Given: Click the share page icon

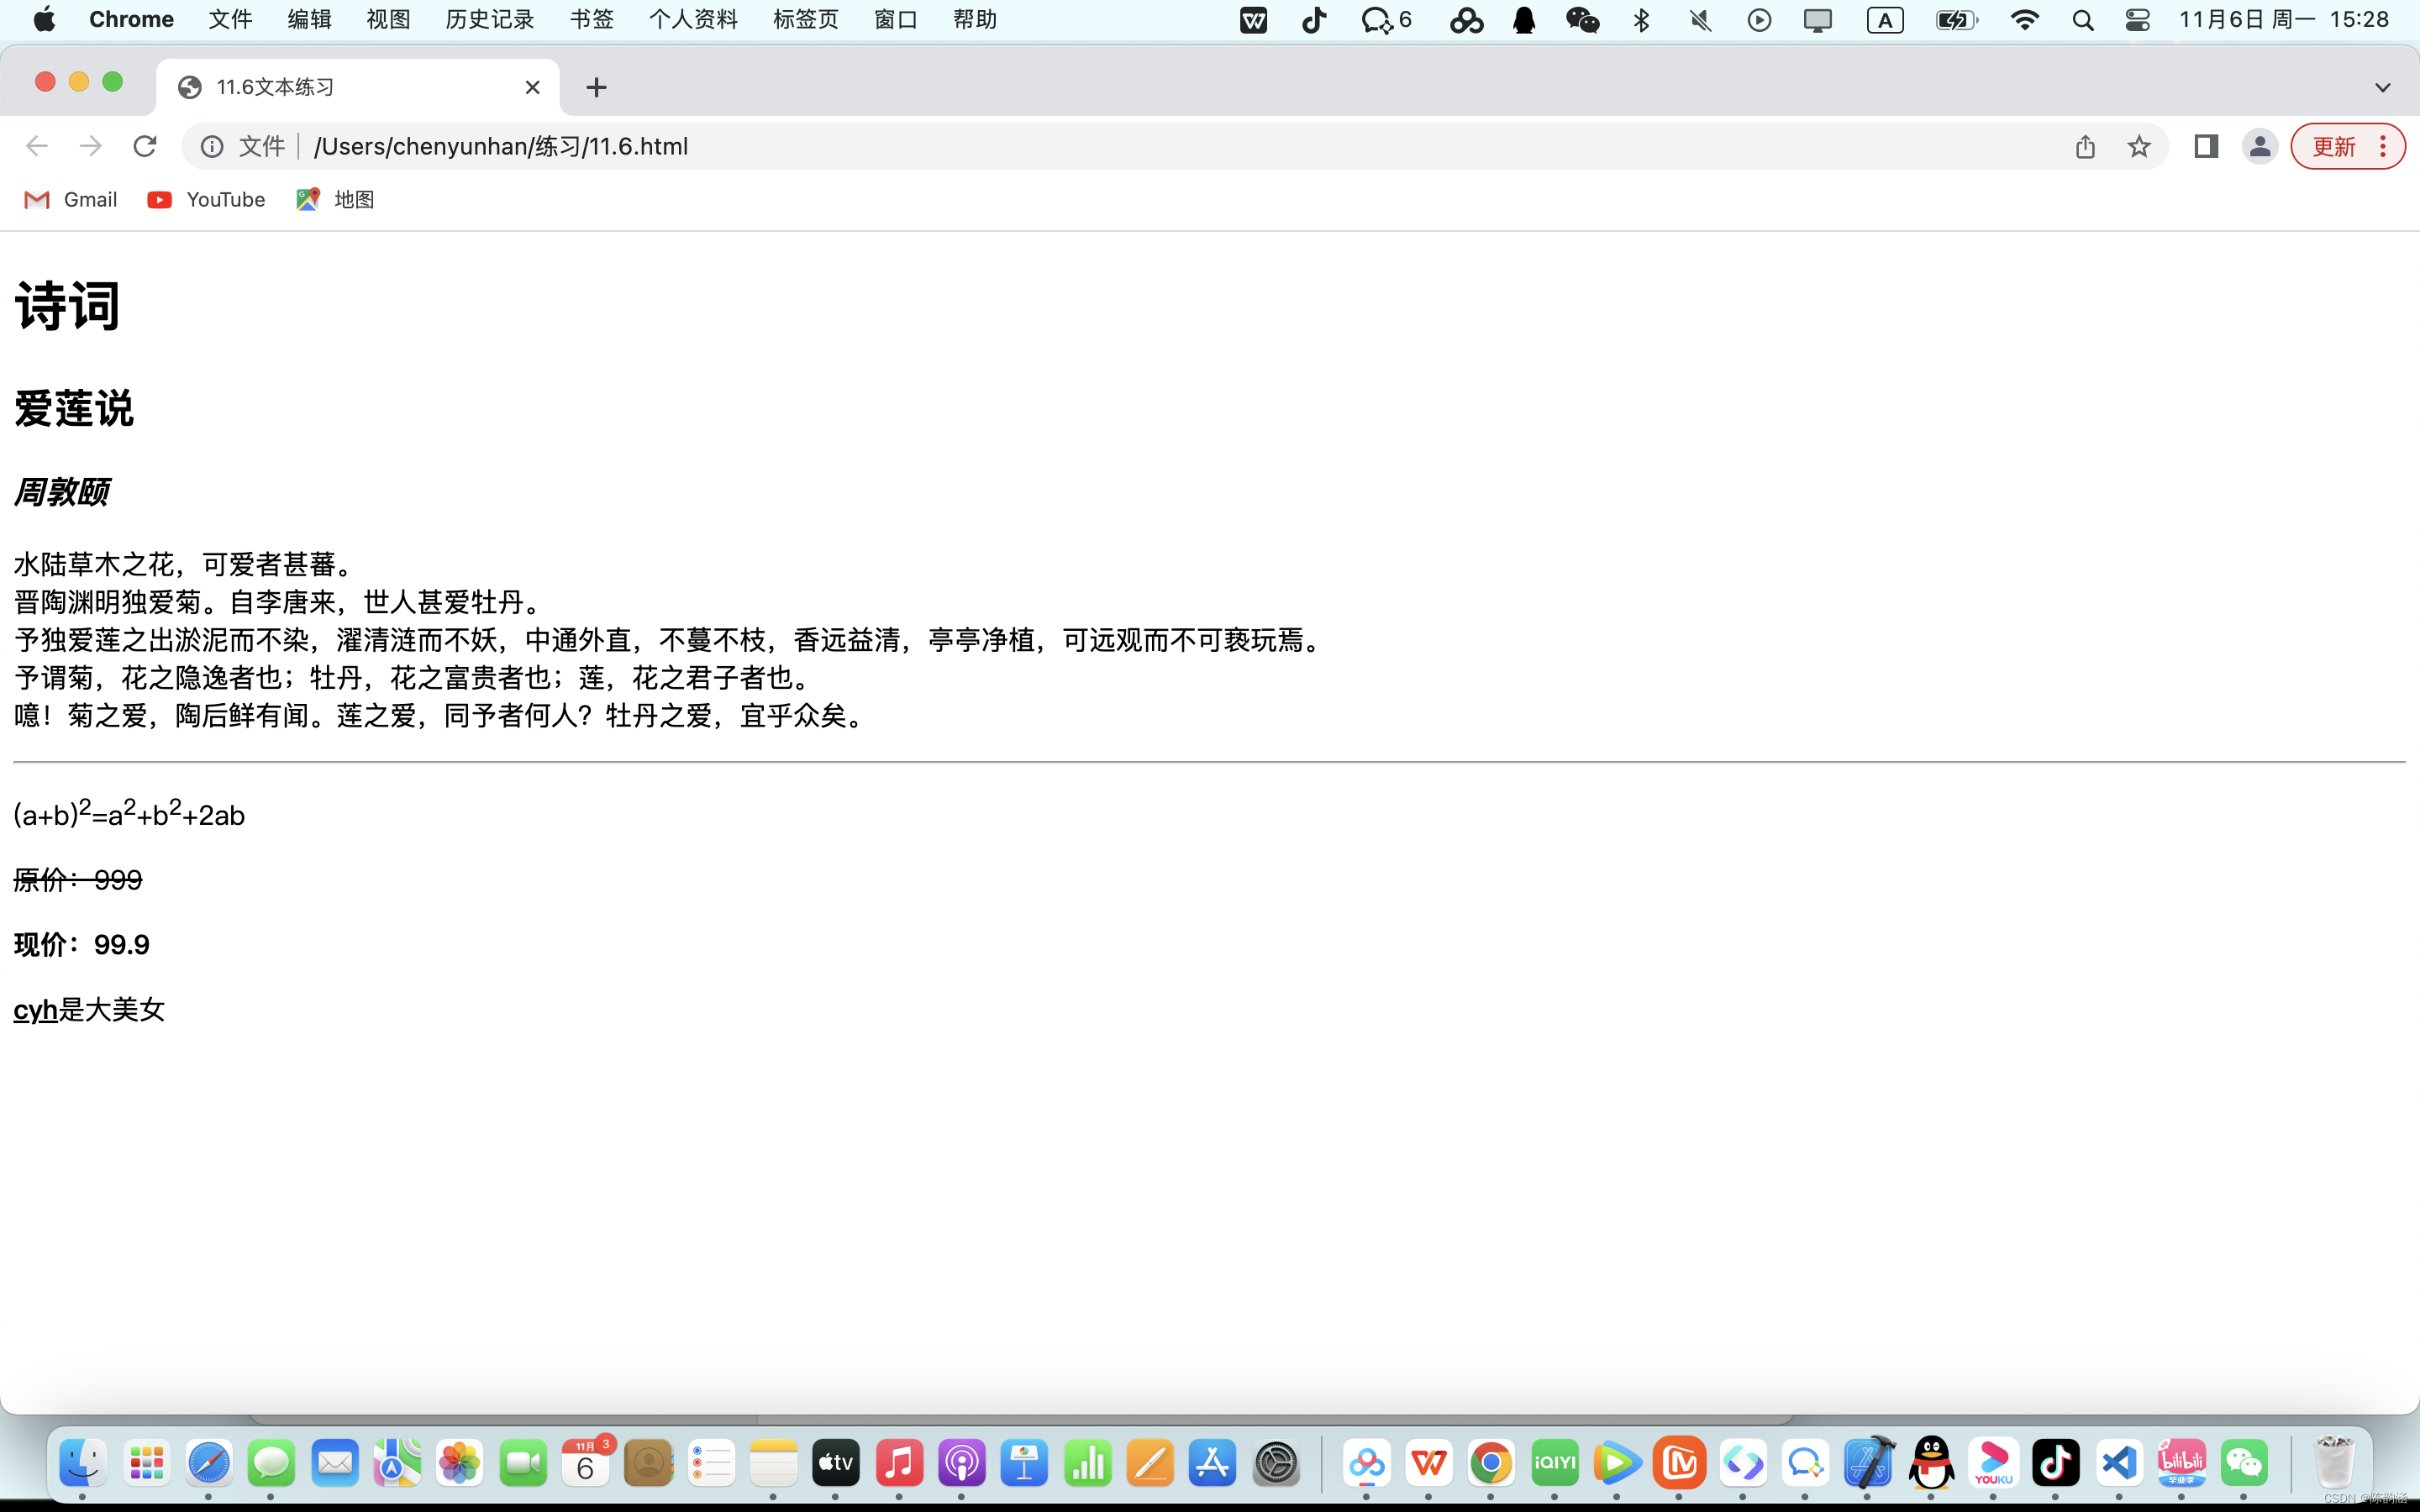Looking at the screenshot, I should 2085,147.
